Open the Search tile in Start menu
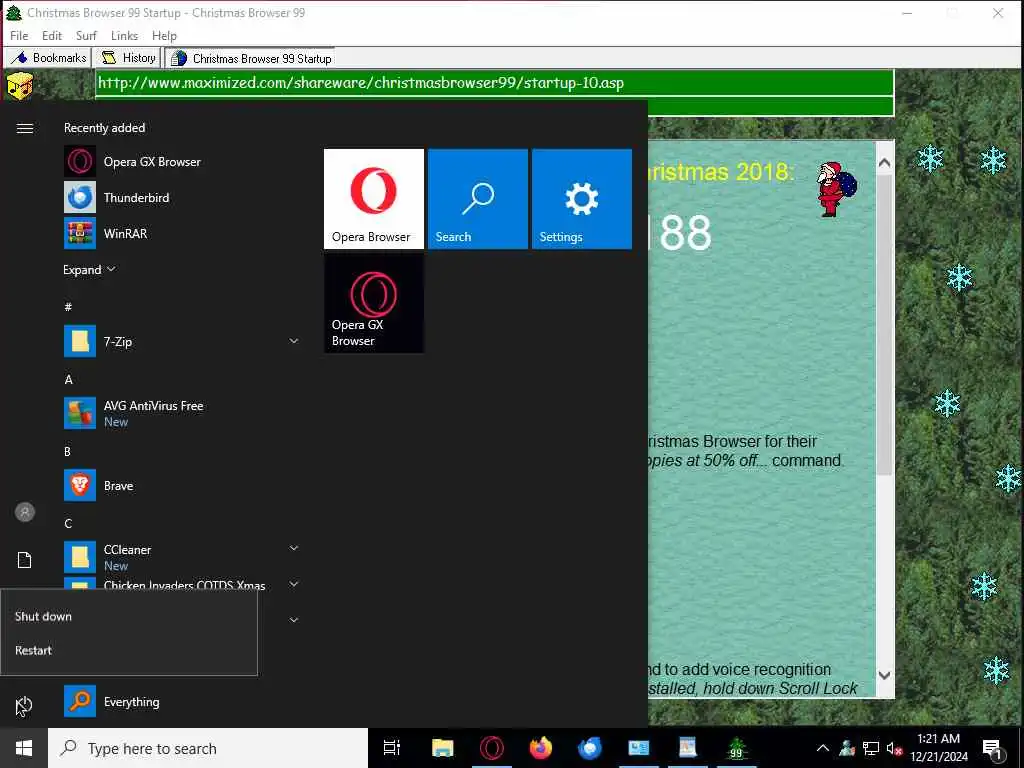This screenshot has width=1024, height=768. coord(477,199)
